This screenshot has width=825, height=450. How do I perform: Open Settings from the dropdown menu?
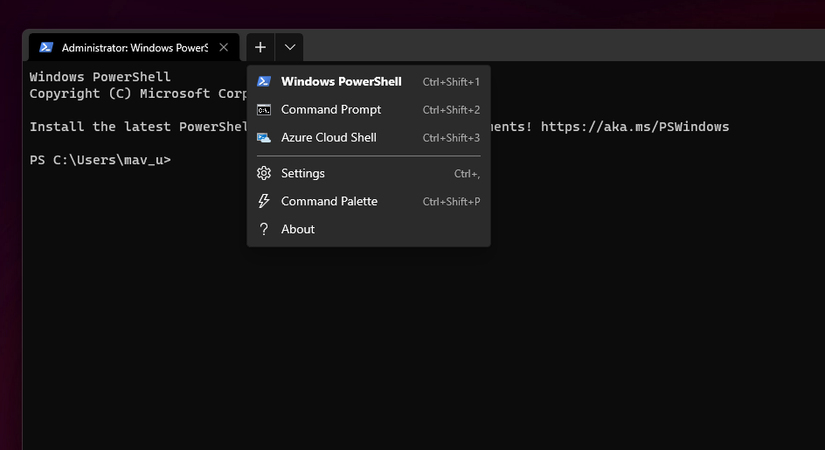coord(369,173)
